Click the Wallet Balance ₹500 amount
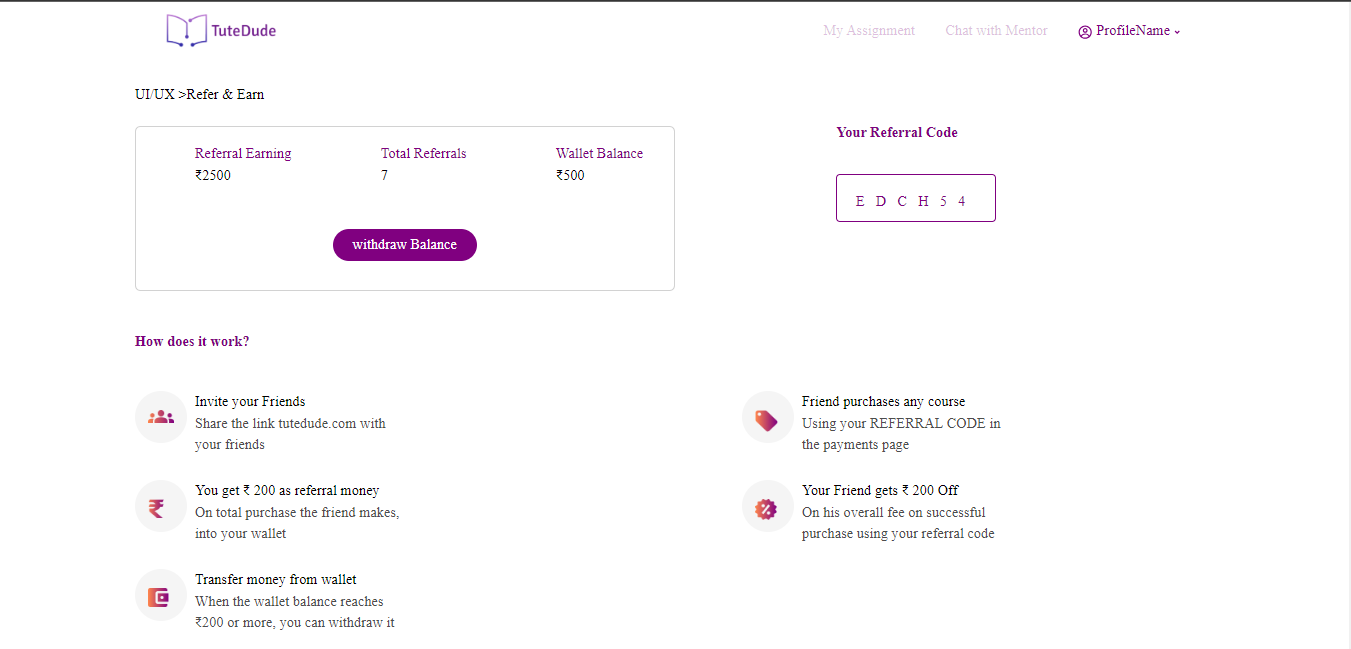The image size is (1351, 649). point(570,176)
